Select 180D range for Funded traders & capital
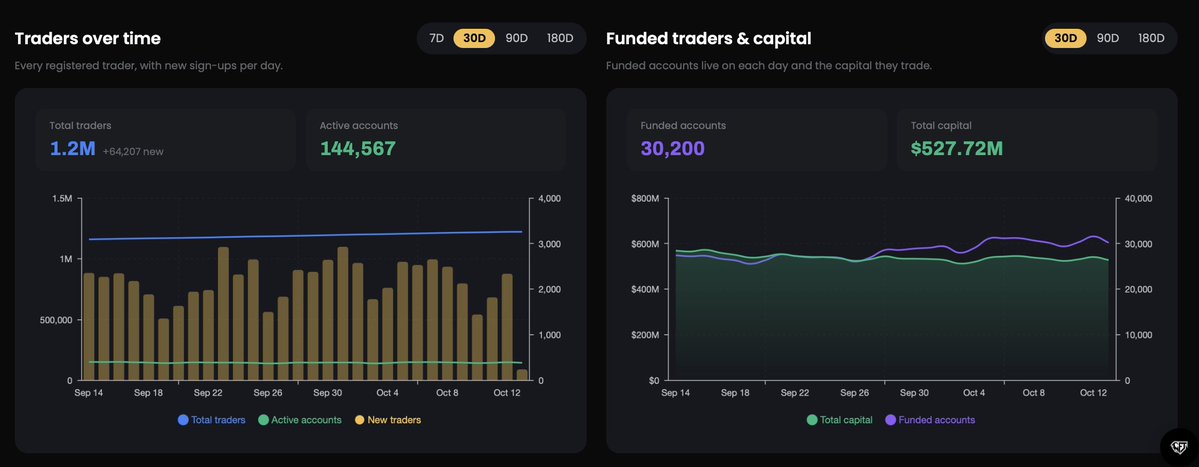Image resolution: width=1199 pixels, height=467 pixels. [x=1151, y=38]
